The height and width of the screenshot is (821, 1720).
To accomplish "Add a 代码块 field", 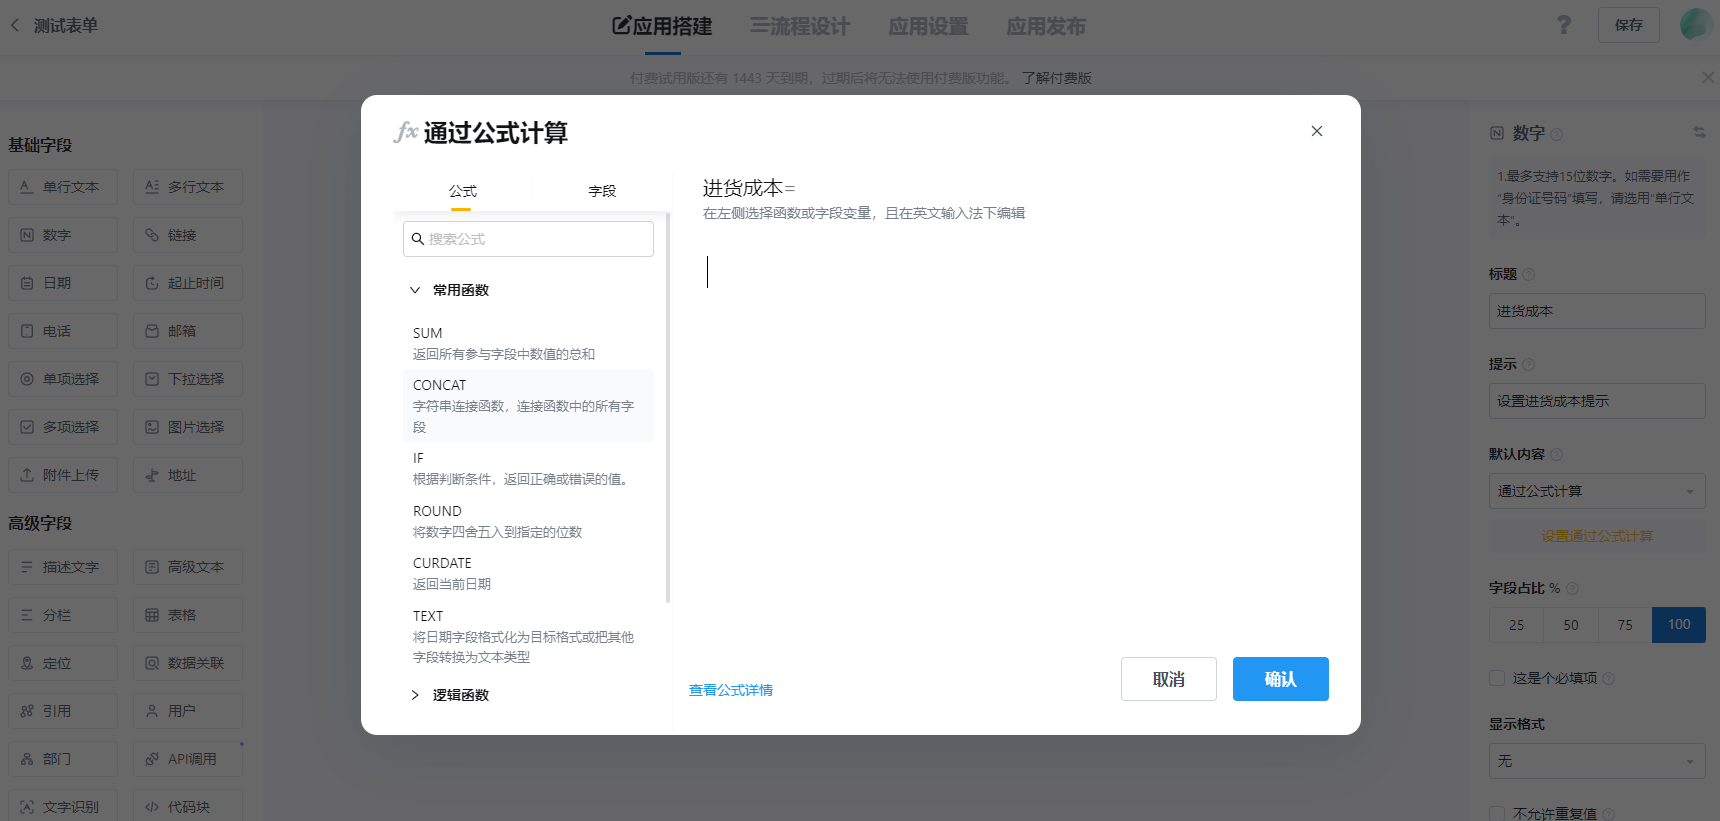I will (x=188, y=806).
